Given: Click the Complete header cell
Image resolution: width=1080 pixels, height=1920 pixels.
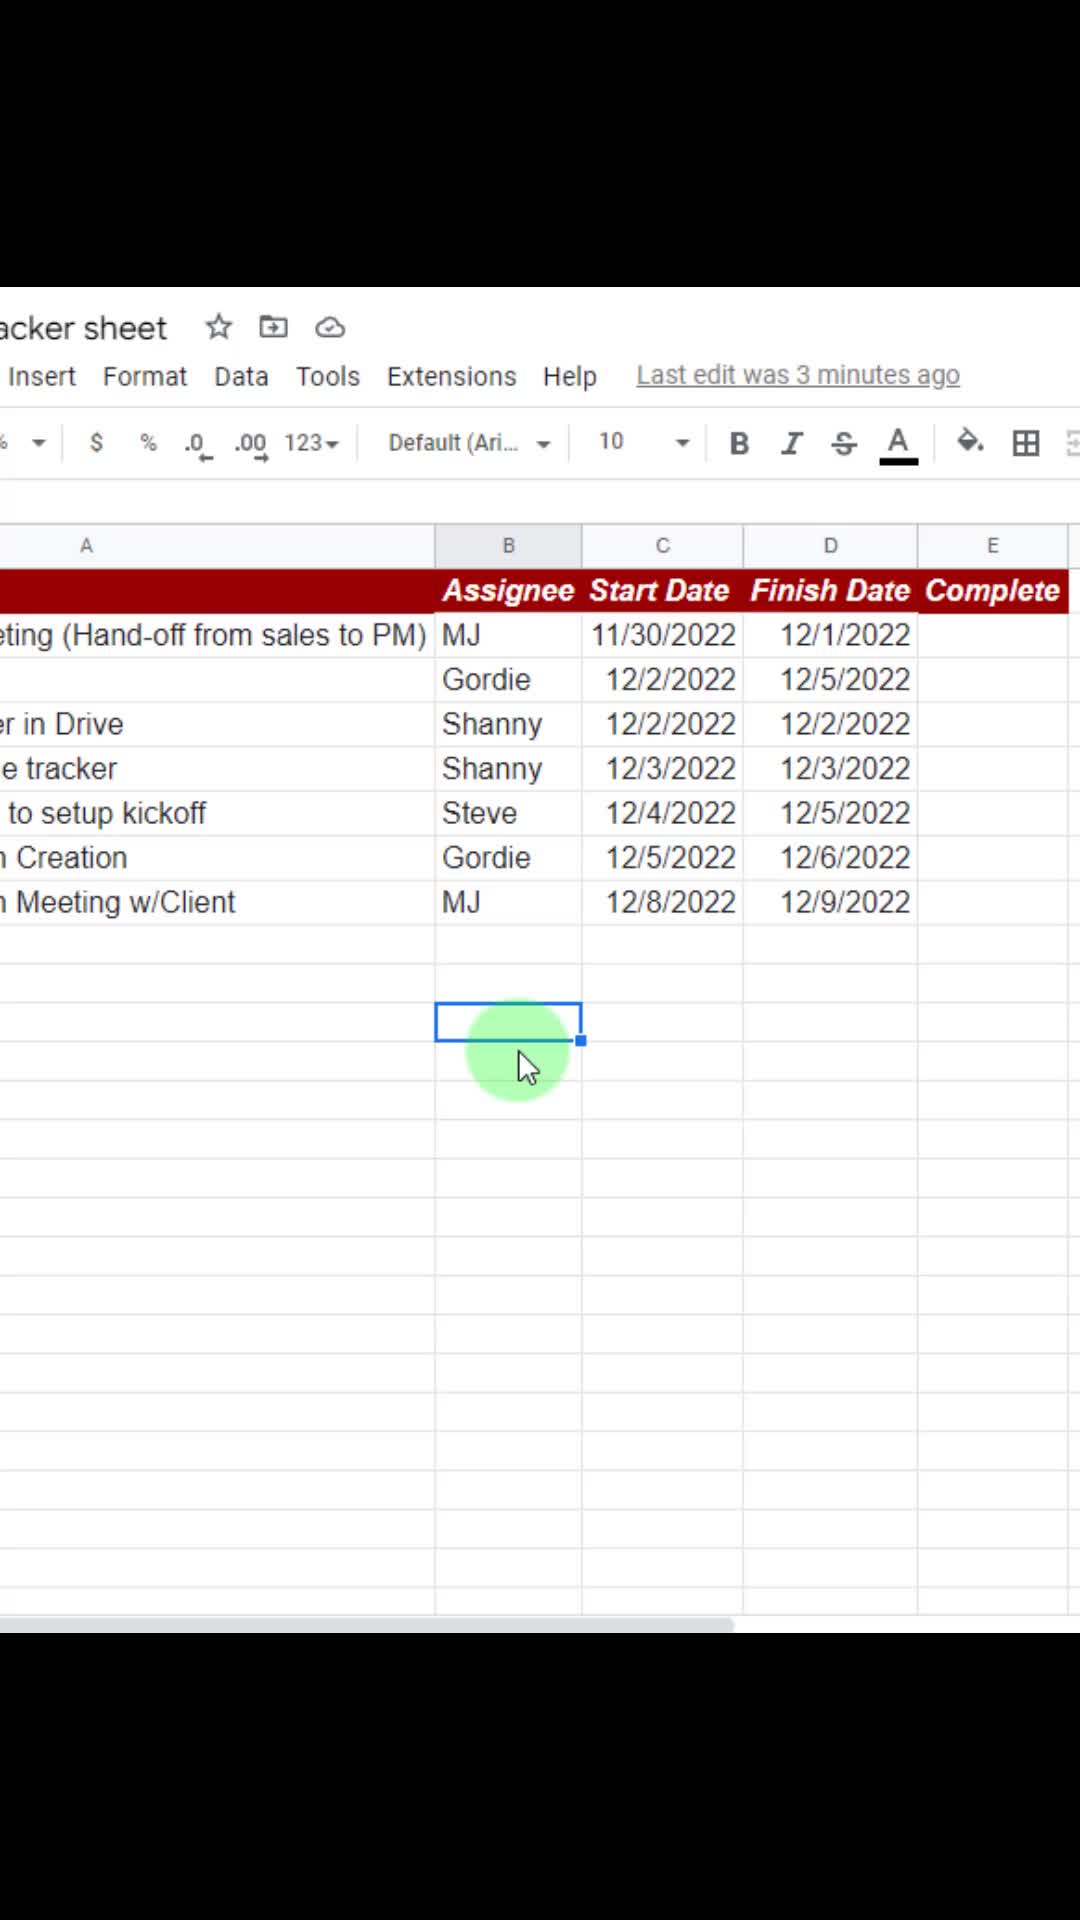Looking at the screenshot, I should (x=993, y=591).
